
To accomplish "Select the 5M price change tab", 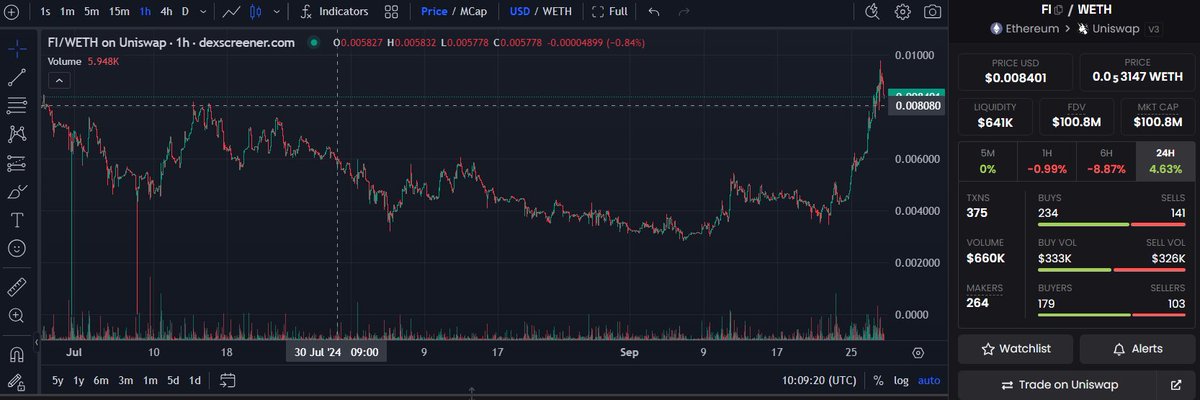I will coord(987,160).
